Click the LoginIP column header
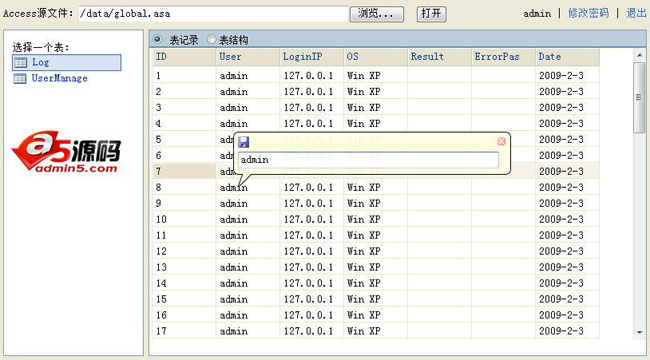650x360 pixels. (312, 57)
